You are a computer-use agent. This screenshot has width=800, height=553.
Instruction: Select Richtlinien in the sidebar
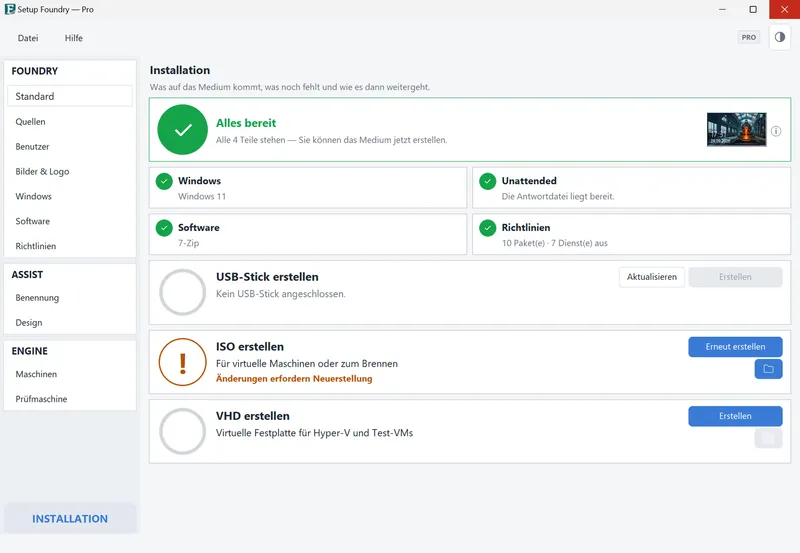[x=70, y=246]
